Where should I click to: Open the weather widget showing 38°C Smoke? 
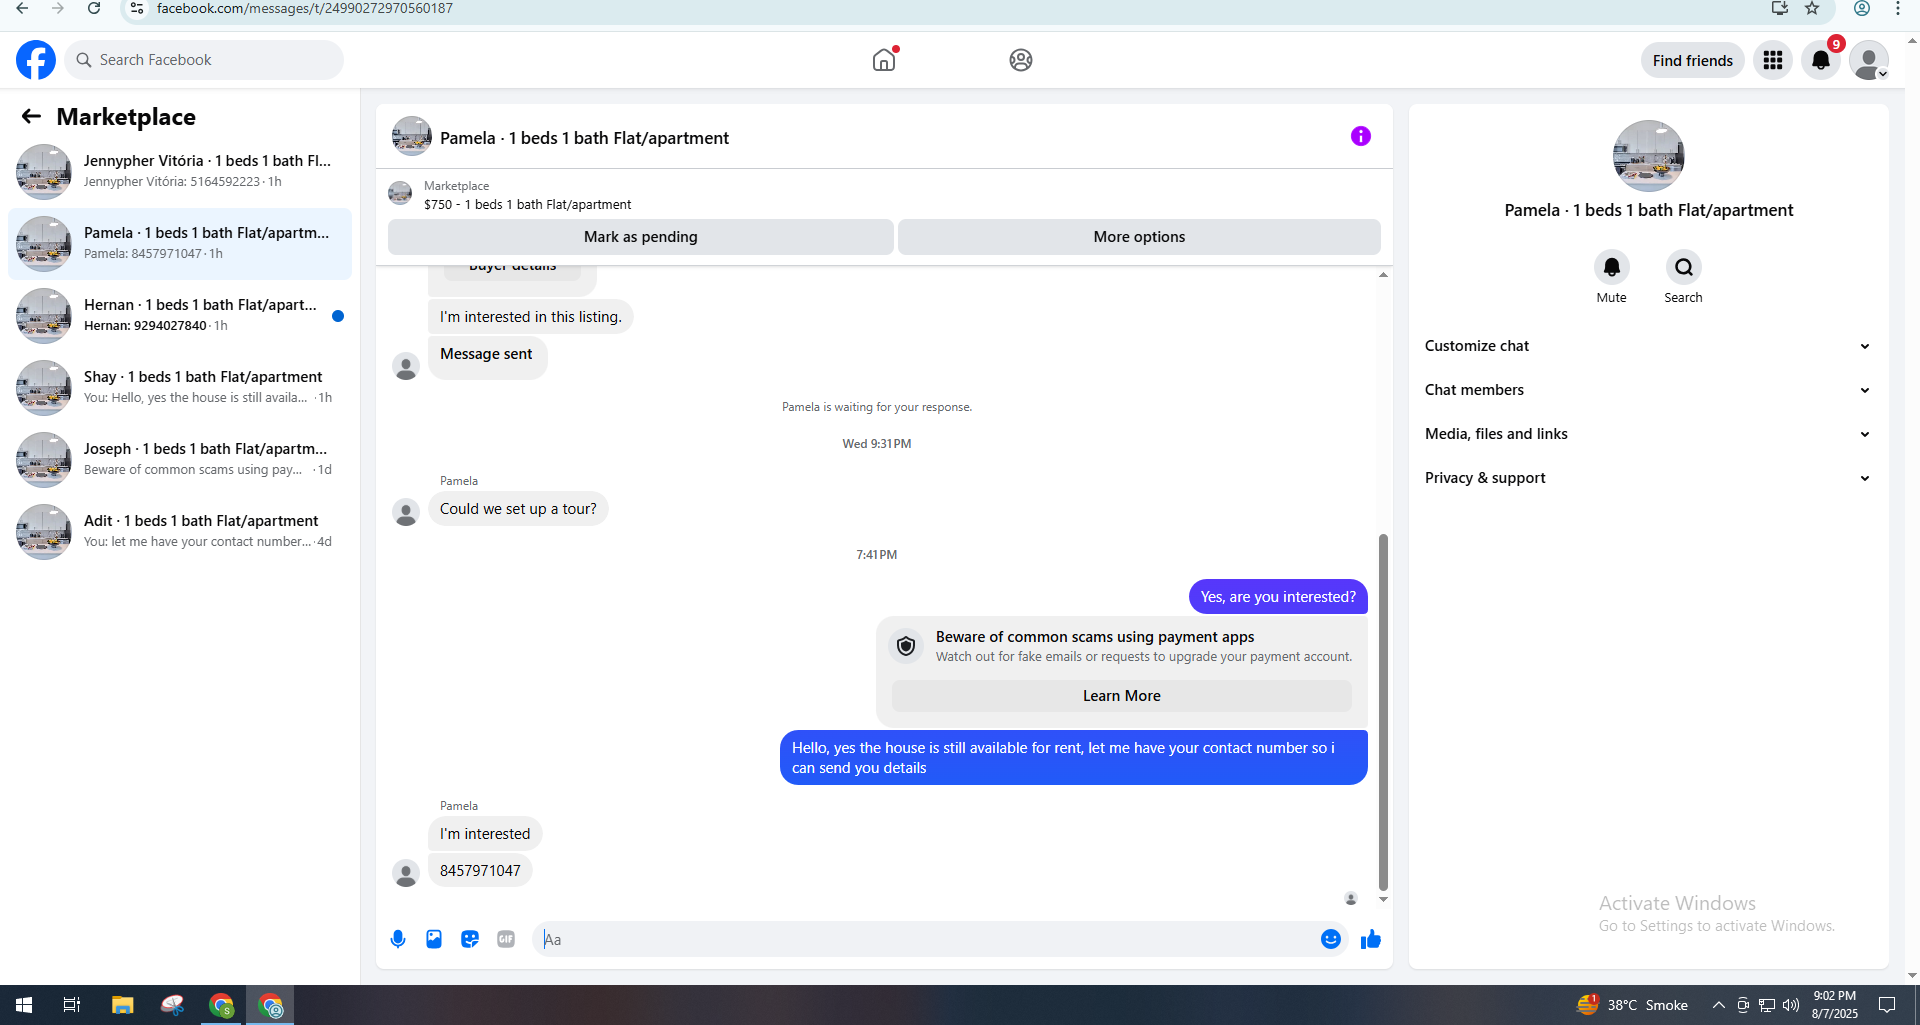1632,1005
